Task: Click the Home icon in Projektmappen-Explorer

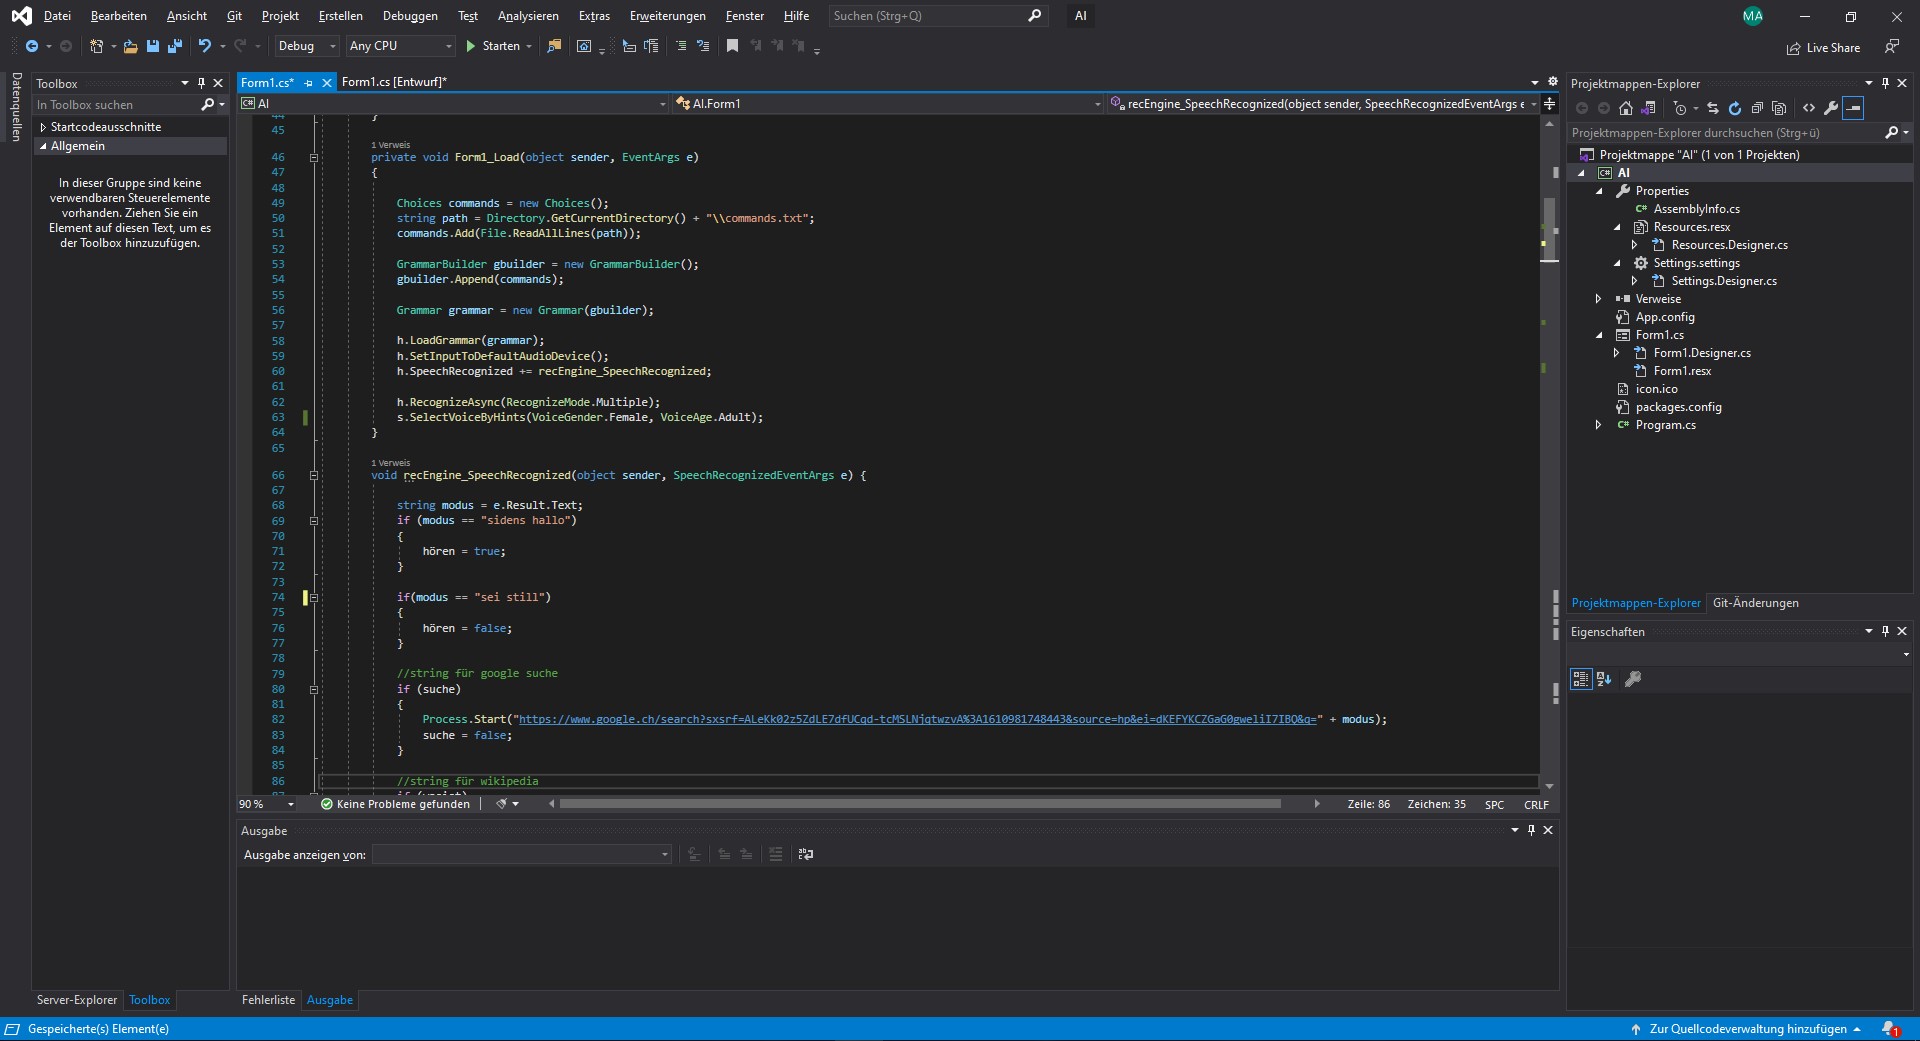Action: tap(1626, 108)
